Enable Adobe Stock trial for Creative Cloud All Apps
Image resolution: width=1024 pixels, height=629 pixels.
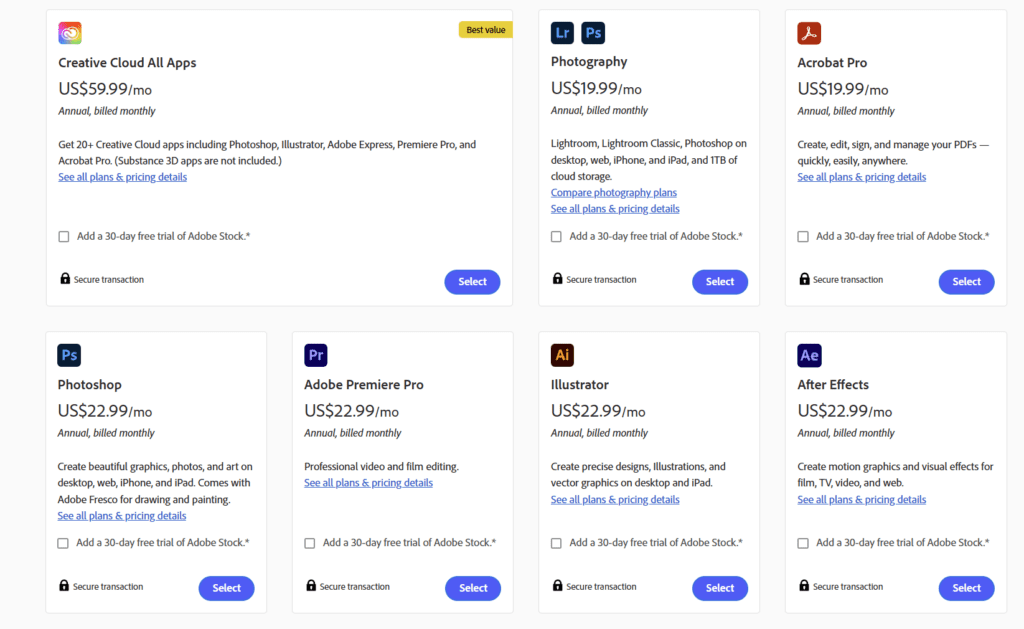tap(63, 236)
